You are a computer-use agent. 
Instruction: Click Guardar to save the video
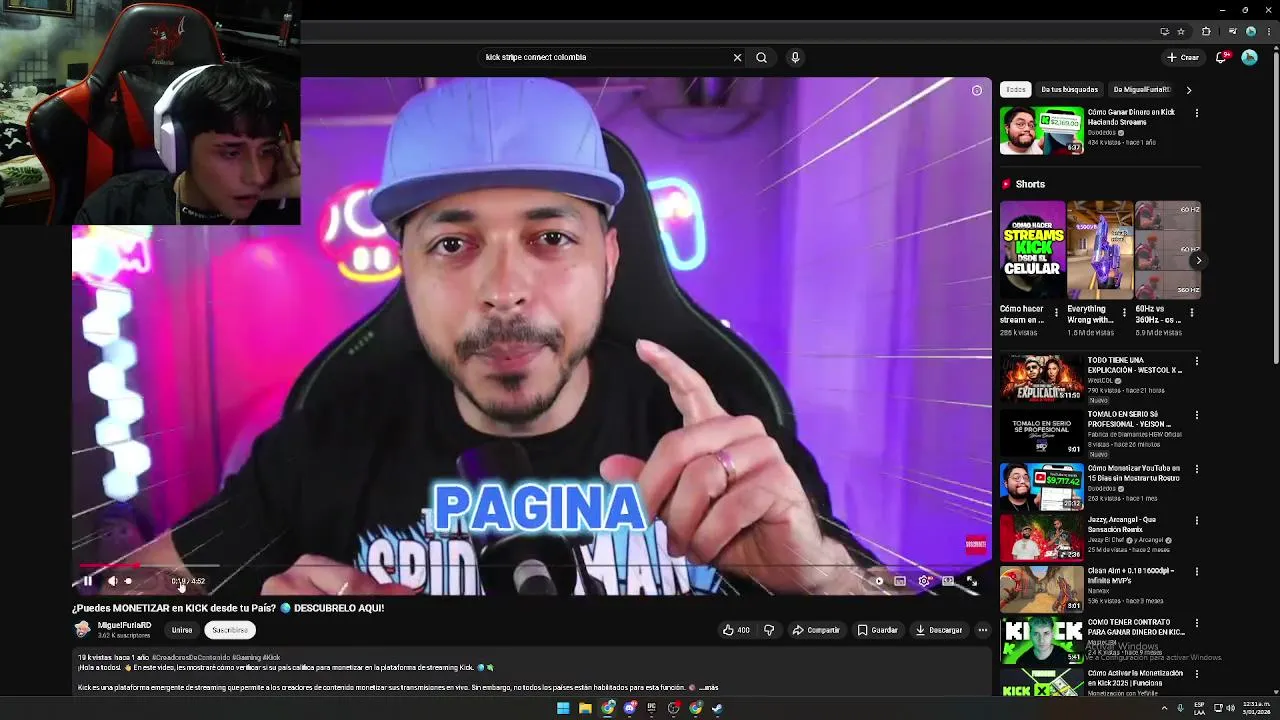tap(878, 630)
